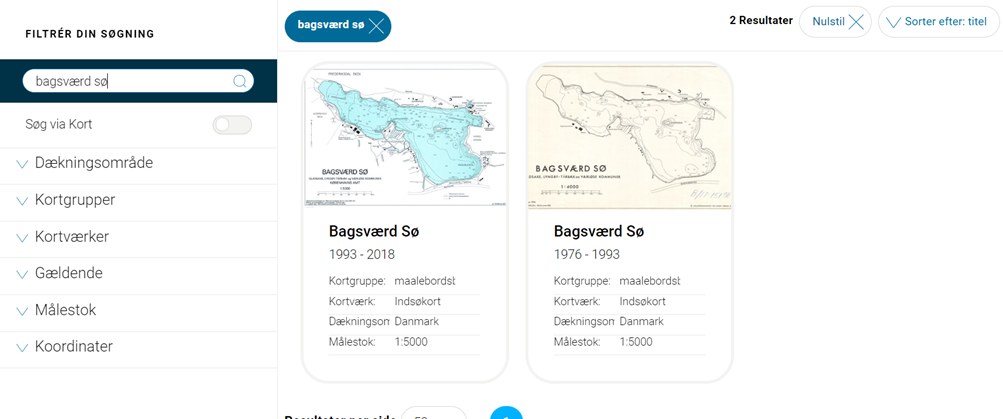Open the Bagsværd Sø 1976 - 1993 title

599,232
